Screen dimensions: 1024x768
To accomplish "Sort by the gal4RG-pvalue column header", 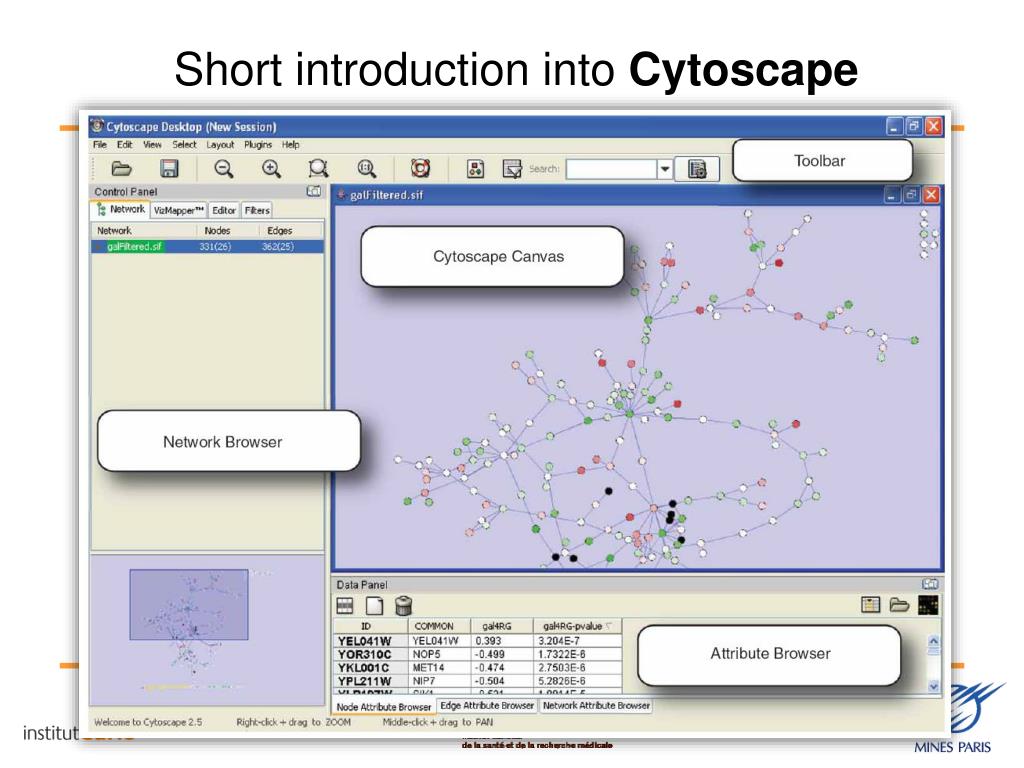I will tap(577, 626).
